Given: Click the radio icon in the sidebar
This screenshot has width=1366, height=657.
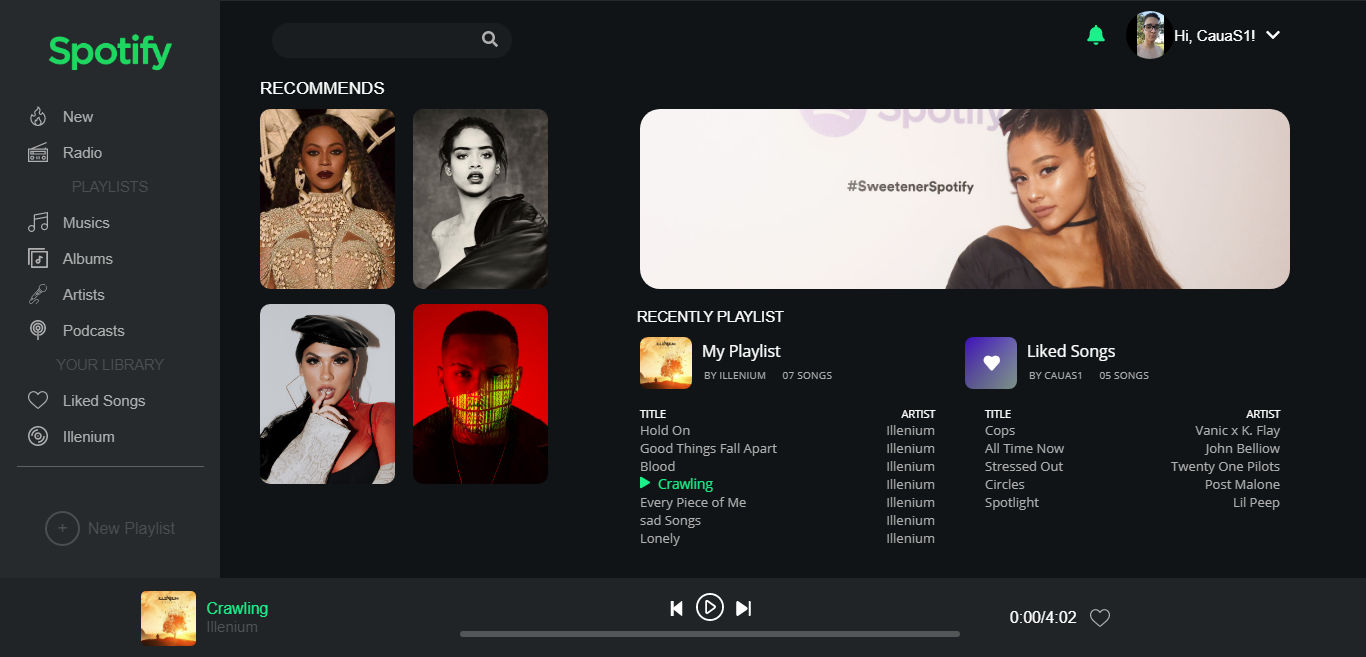Looking at the screenshot, I should (38, 153).
